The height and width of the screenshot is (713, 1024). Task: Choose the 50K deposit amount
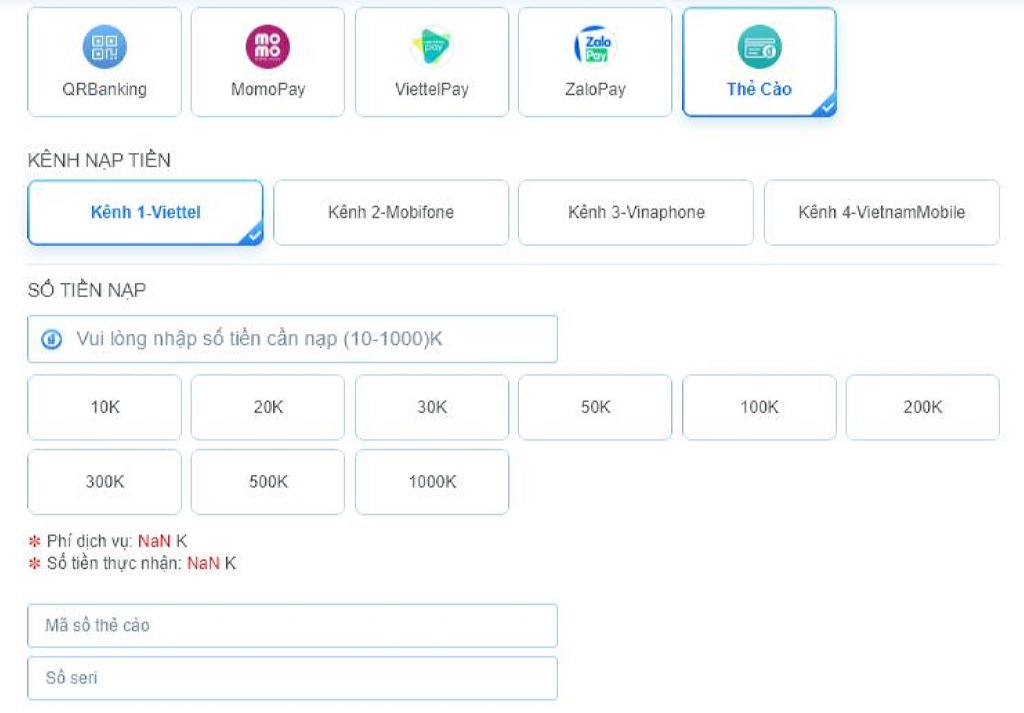[595, 407]
